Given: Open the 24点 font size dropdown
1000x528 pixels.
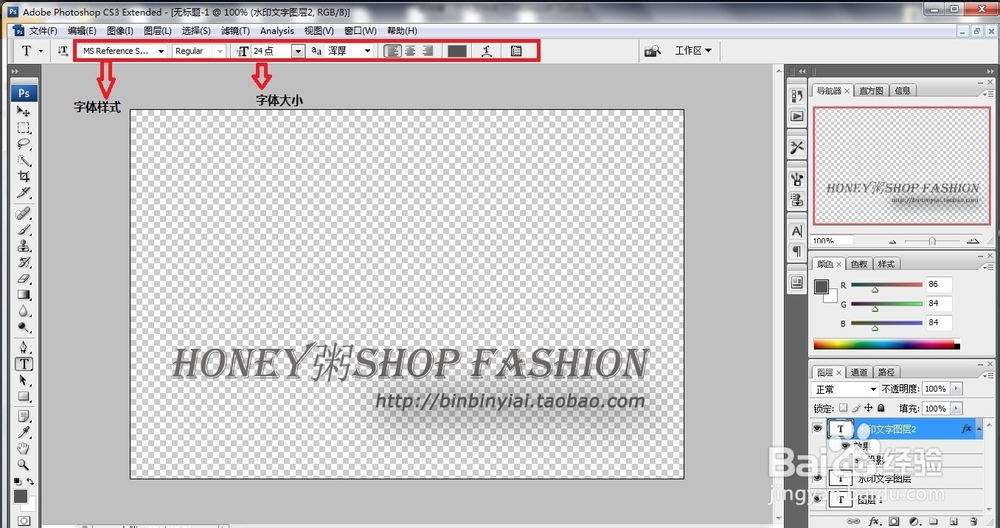Looking at the screenshot, I should 298,51.
